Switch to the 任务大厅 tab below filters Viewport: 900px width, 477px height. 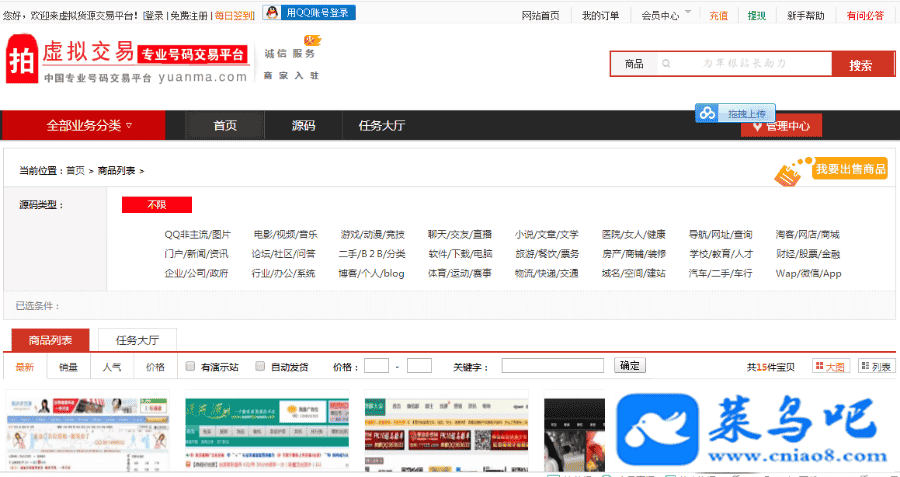145,340
